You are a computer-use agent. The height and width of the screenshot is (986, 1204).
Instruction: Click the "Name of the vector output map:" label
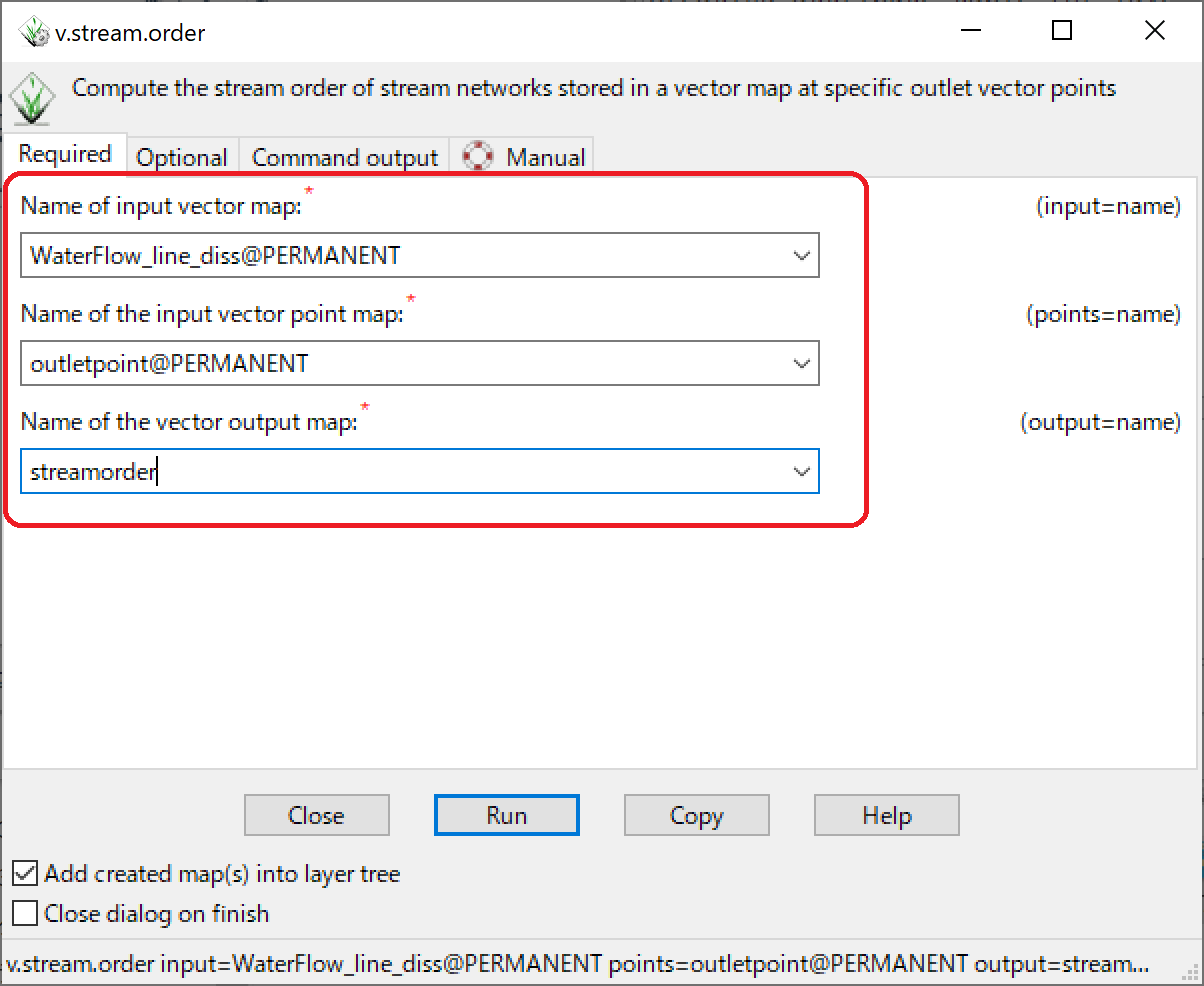point(189,422)
